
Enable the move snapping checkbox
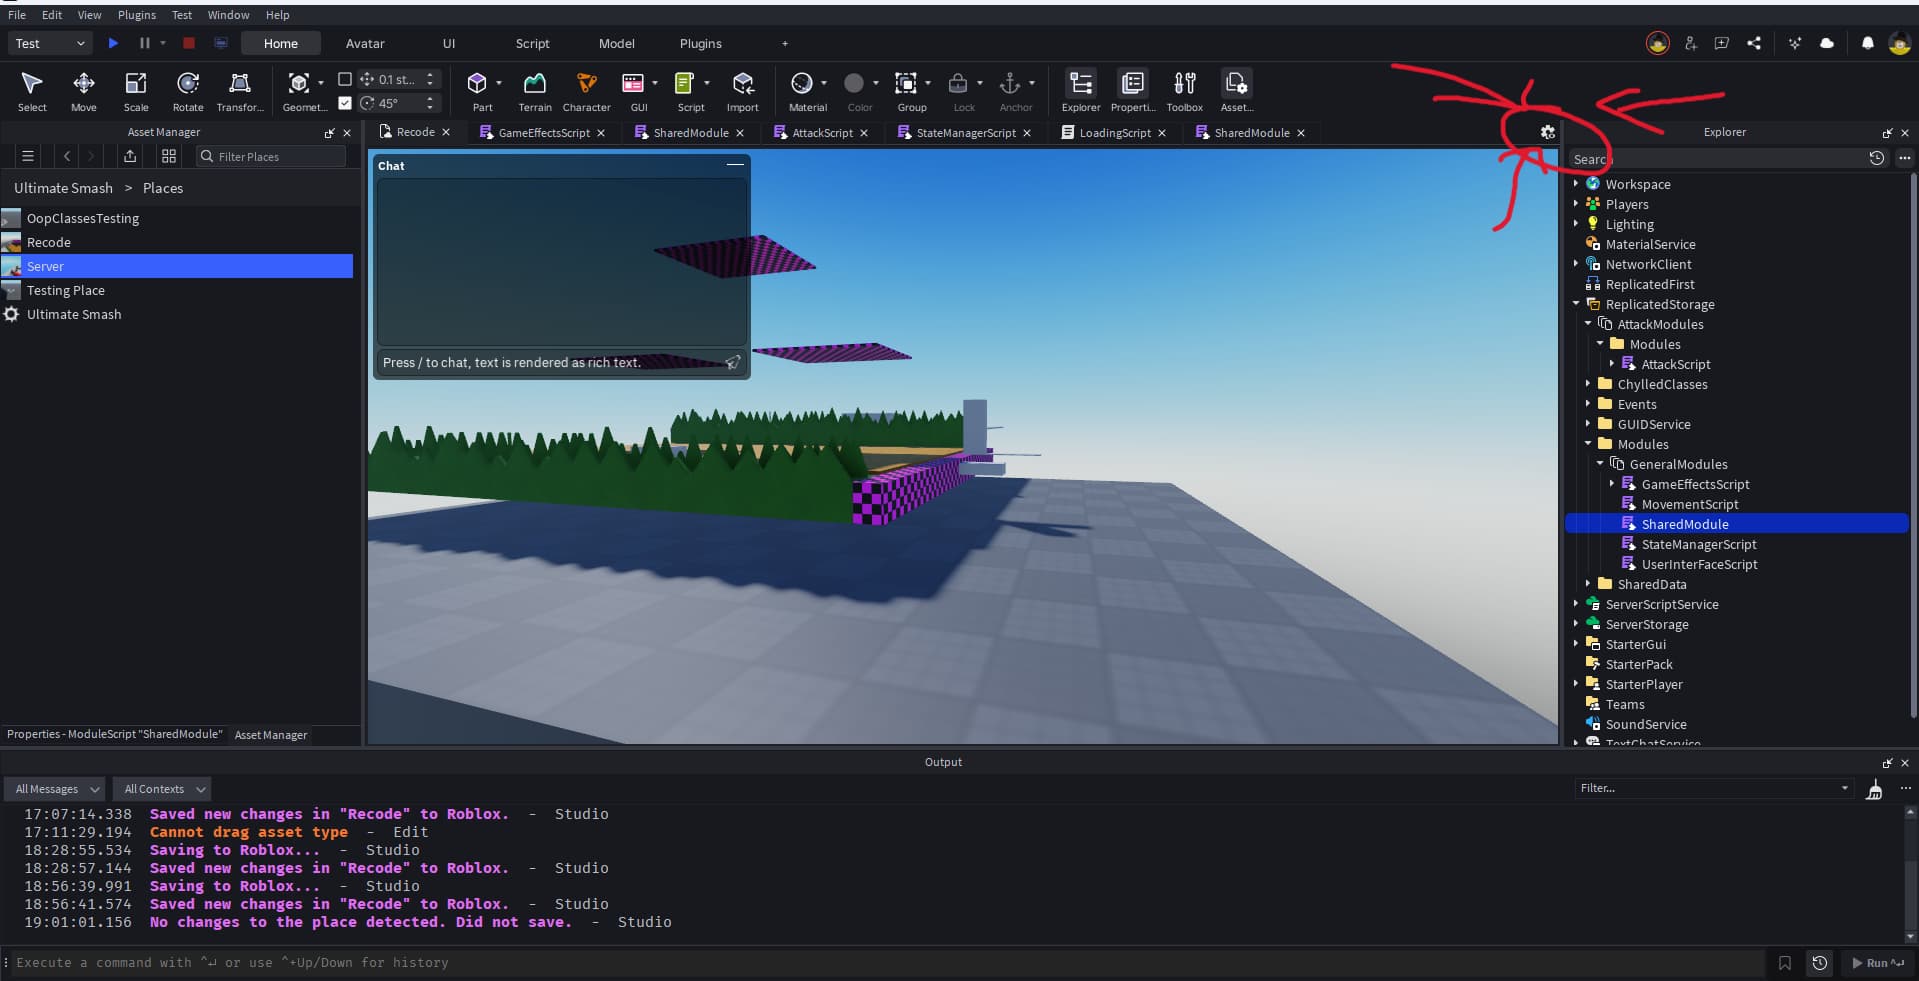coord(345,79)
